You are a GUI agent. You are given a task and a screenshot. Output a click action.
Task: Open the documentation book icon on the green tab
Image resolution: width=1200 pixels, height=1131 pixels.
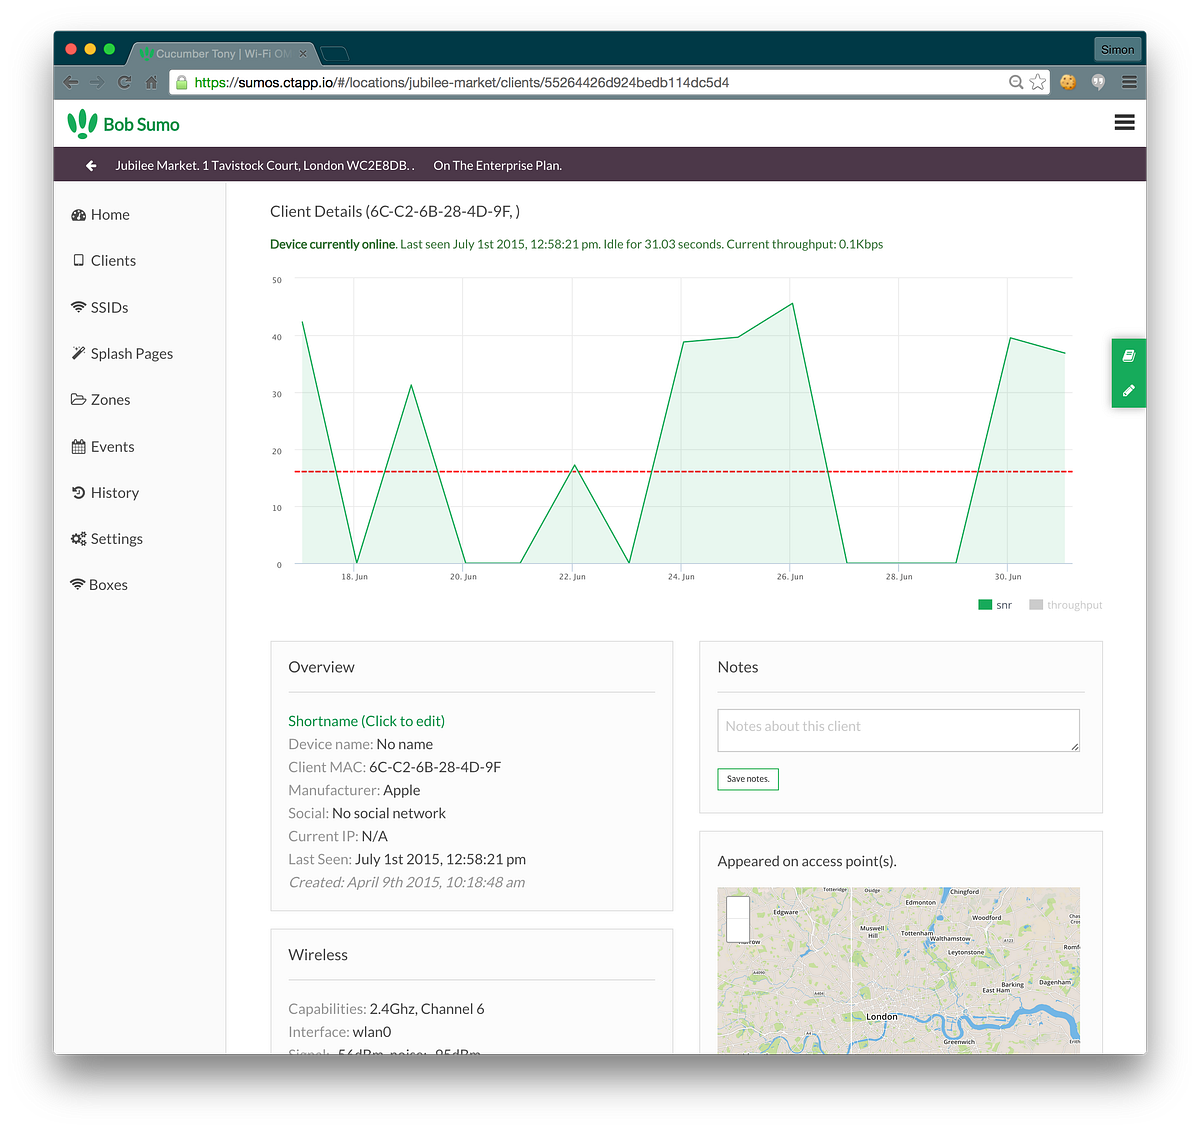(x=1128, y=356)
